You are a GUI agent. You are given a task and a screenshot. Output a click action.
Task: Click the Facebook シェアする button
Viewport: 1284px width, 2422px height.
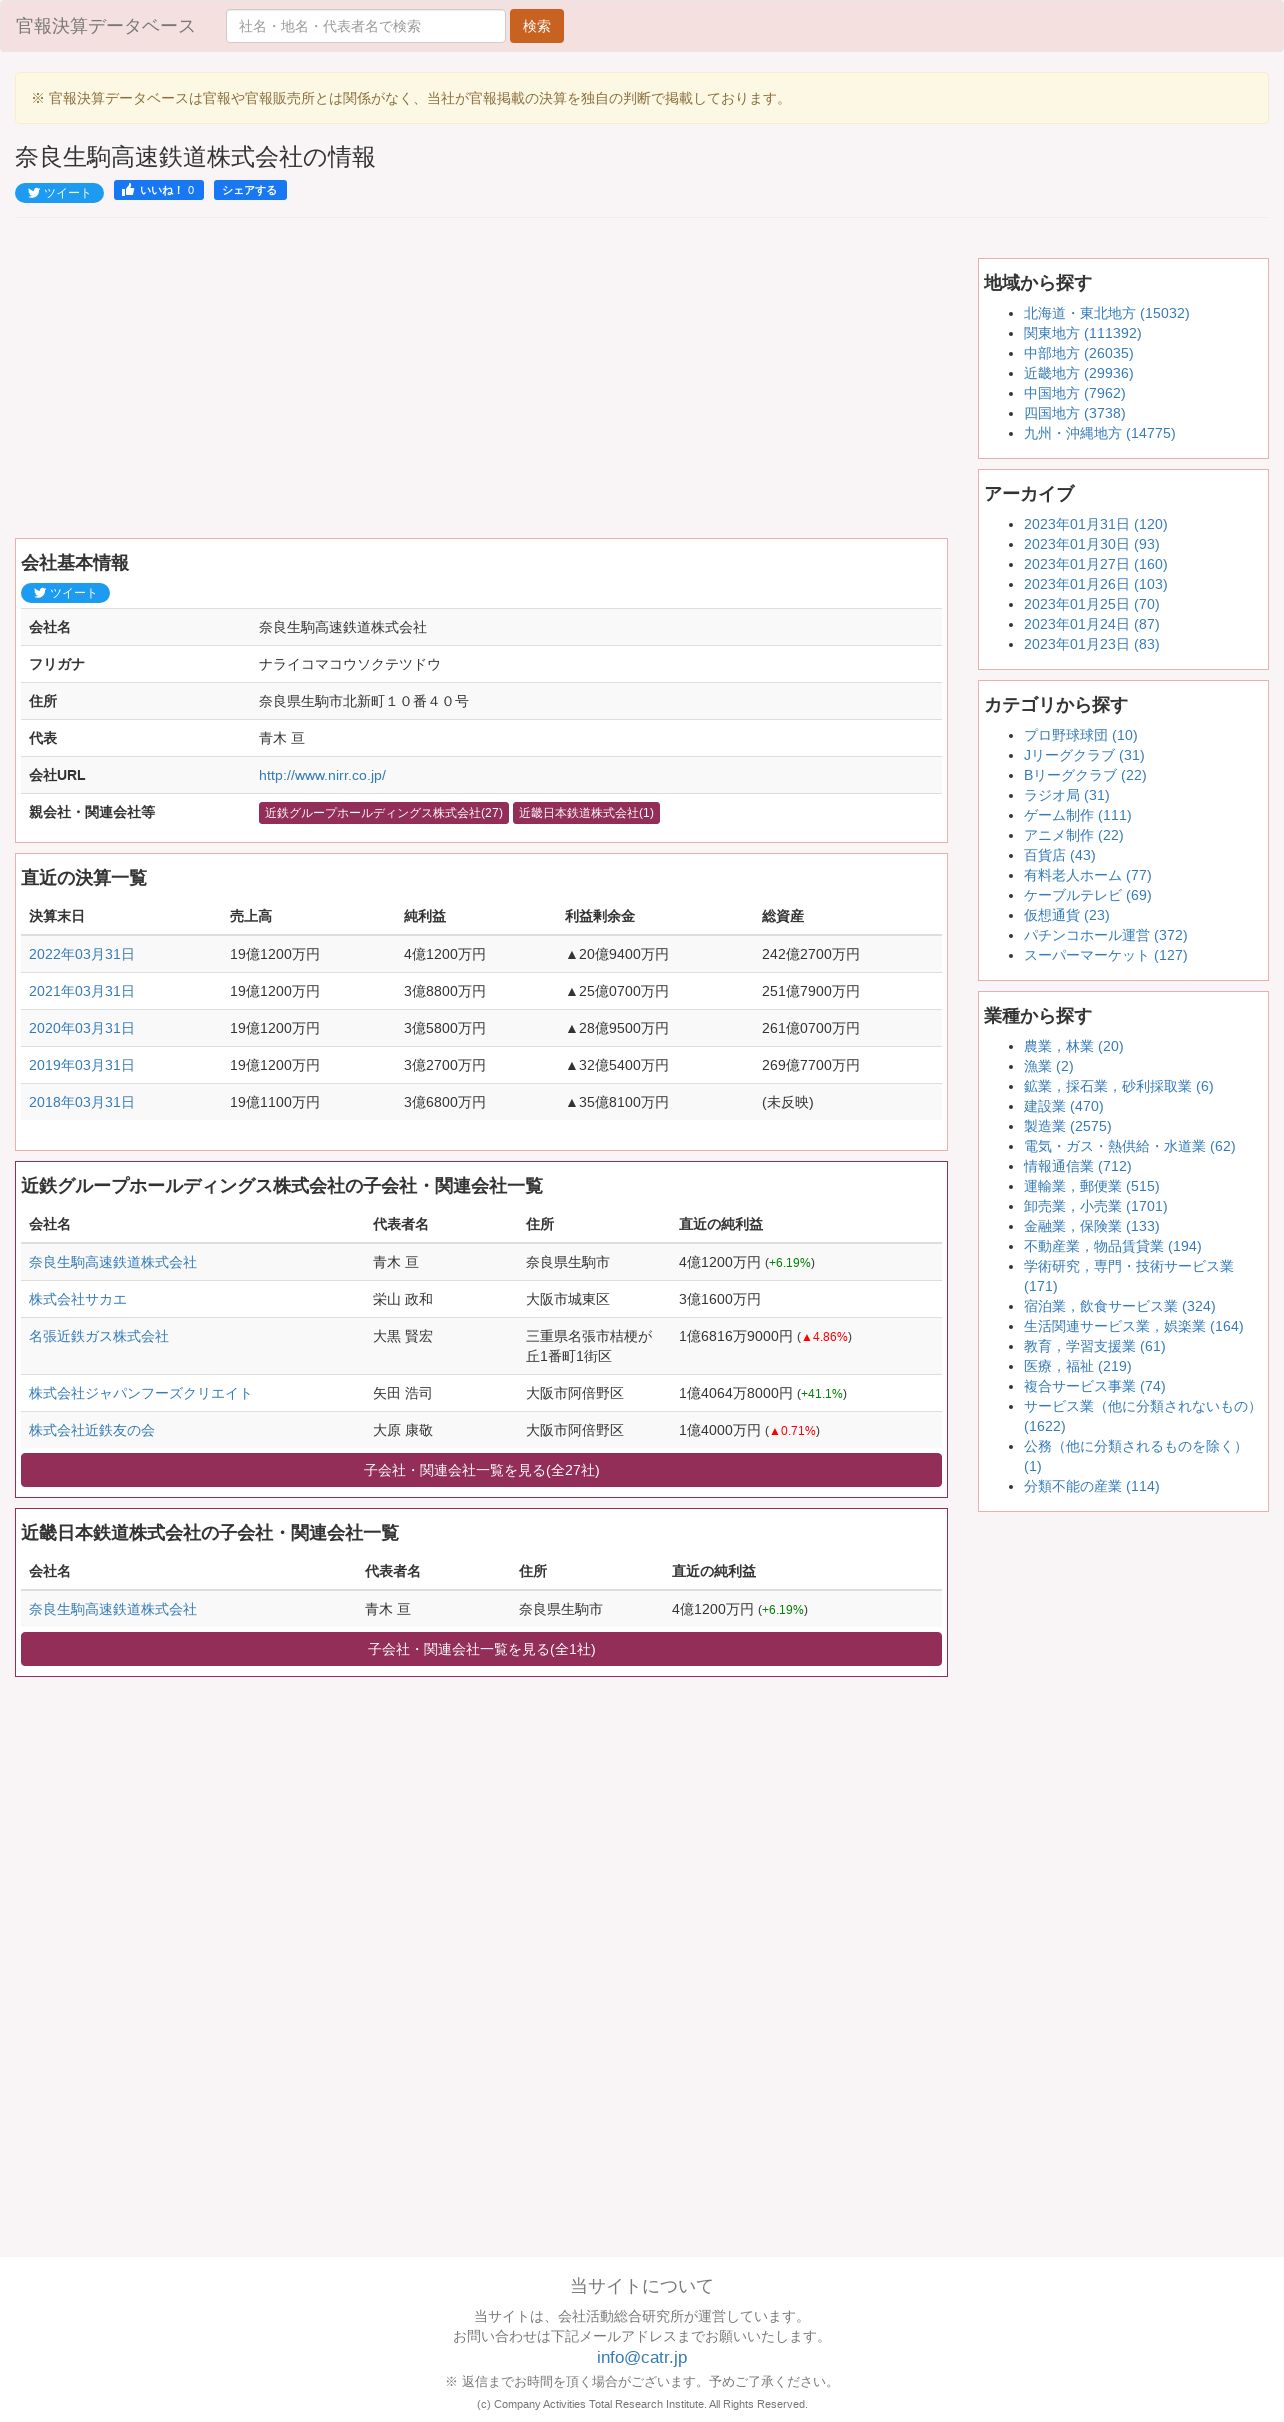[x=250, y=190]
